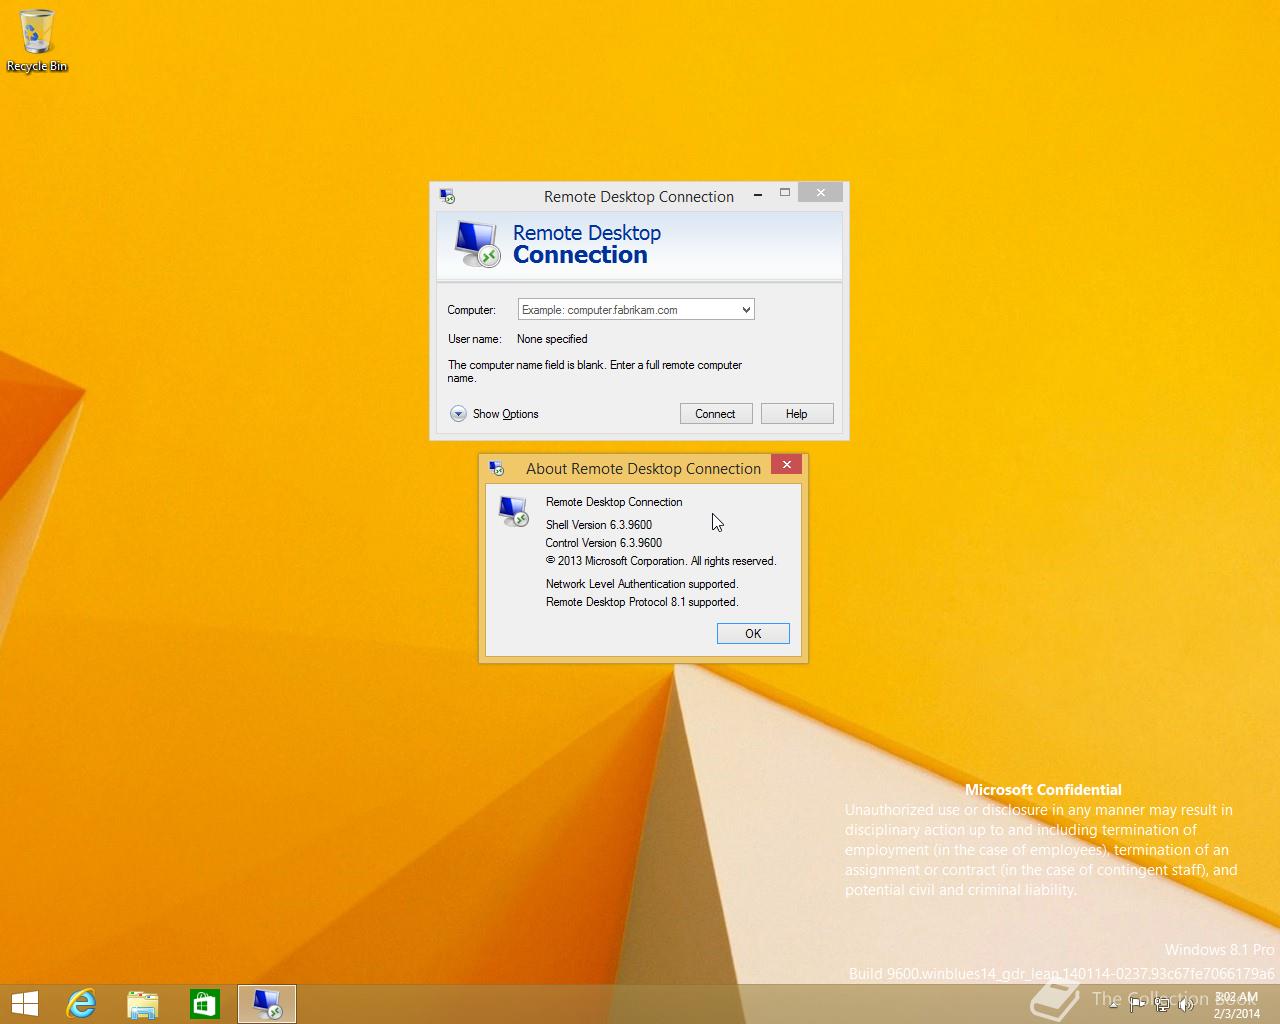Click the '2013 Microsoft Corporation' copyright line
1280x1024 pixels.
[x=661, y=561]
